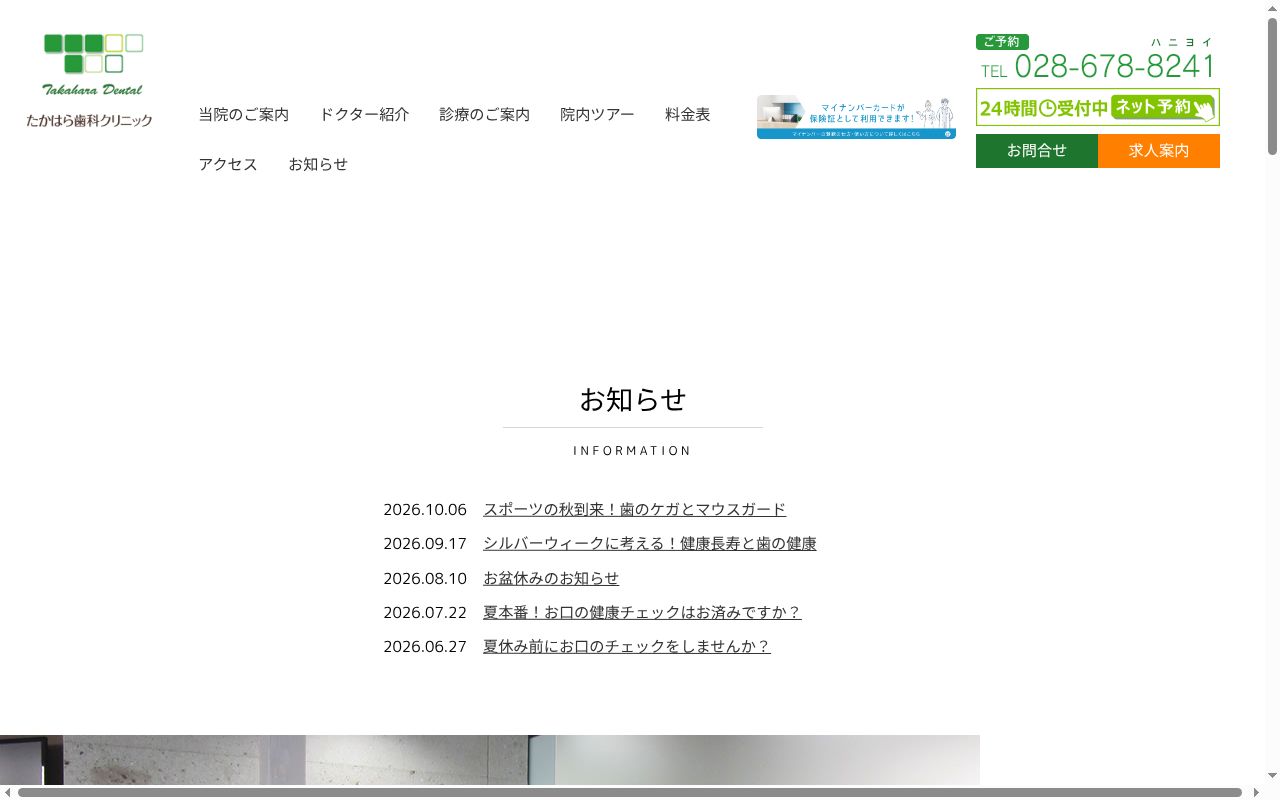Click the scroll left arrow

tap(7, 793)
